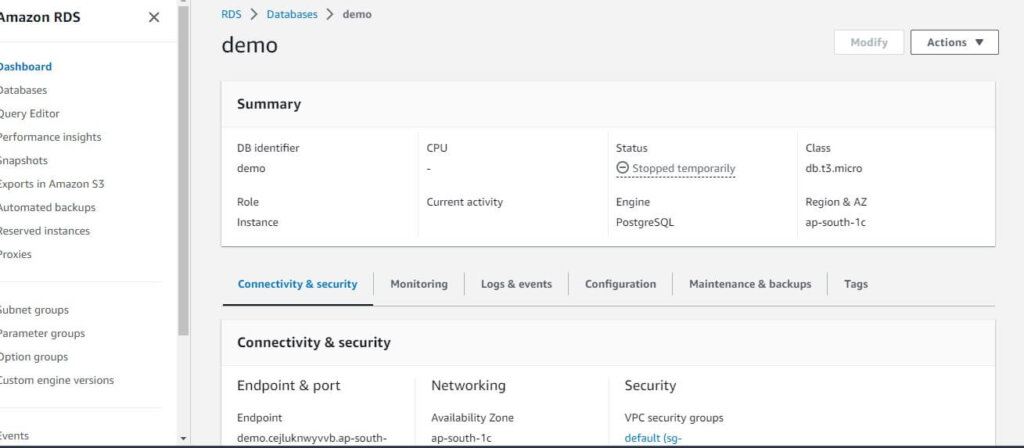1024x448 pixels.
Task: Click the Summary panel heading
Action: point(269,104)
